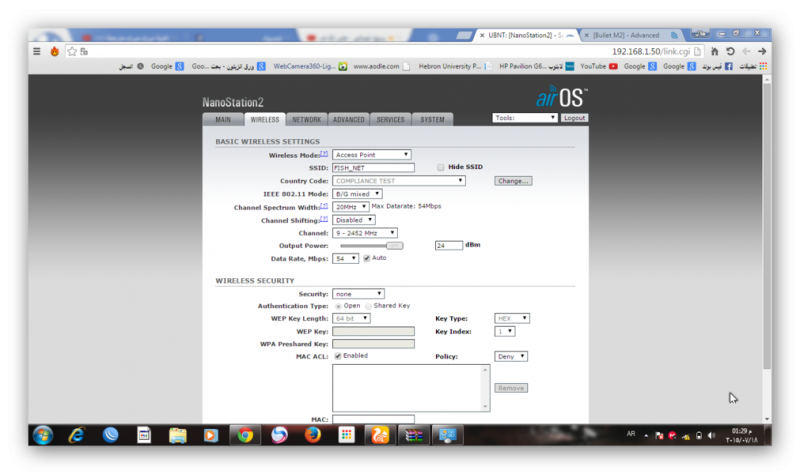
Task: Open the blue swirl browser on taskbar
Action: 279,435
